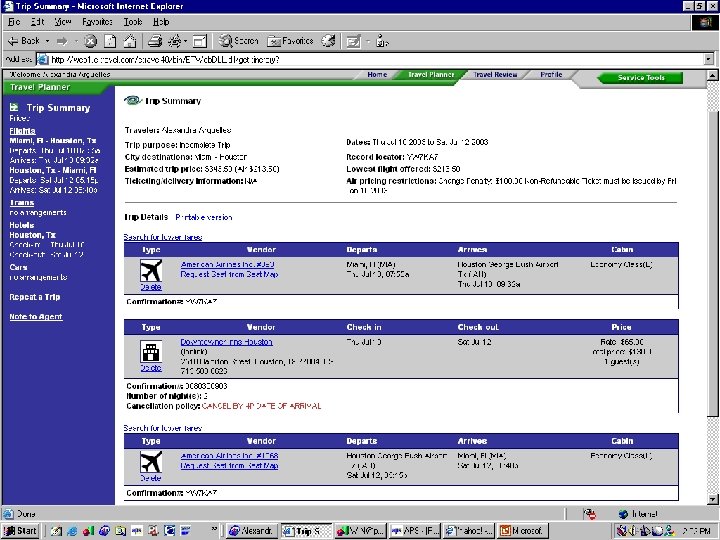Screen dimensions: 720x540
Task: Switch to the Travel Planner tab
Action: pos(431,74)
